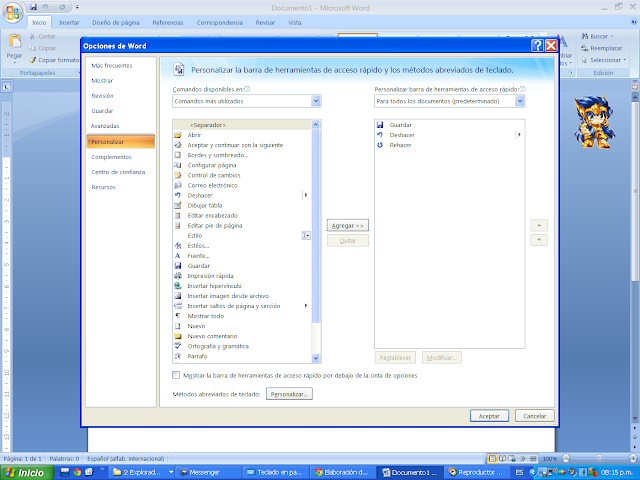The height and width of the screenshot is (480, 640).
Task: Open the Mostrar options category
Action: click(102, 80)
